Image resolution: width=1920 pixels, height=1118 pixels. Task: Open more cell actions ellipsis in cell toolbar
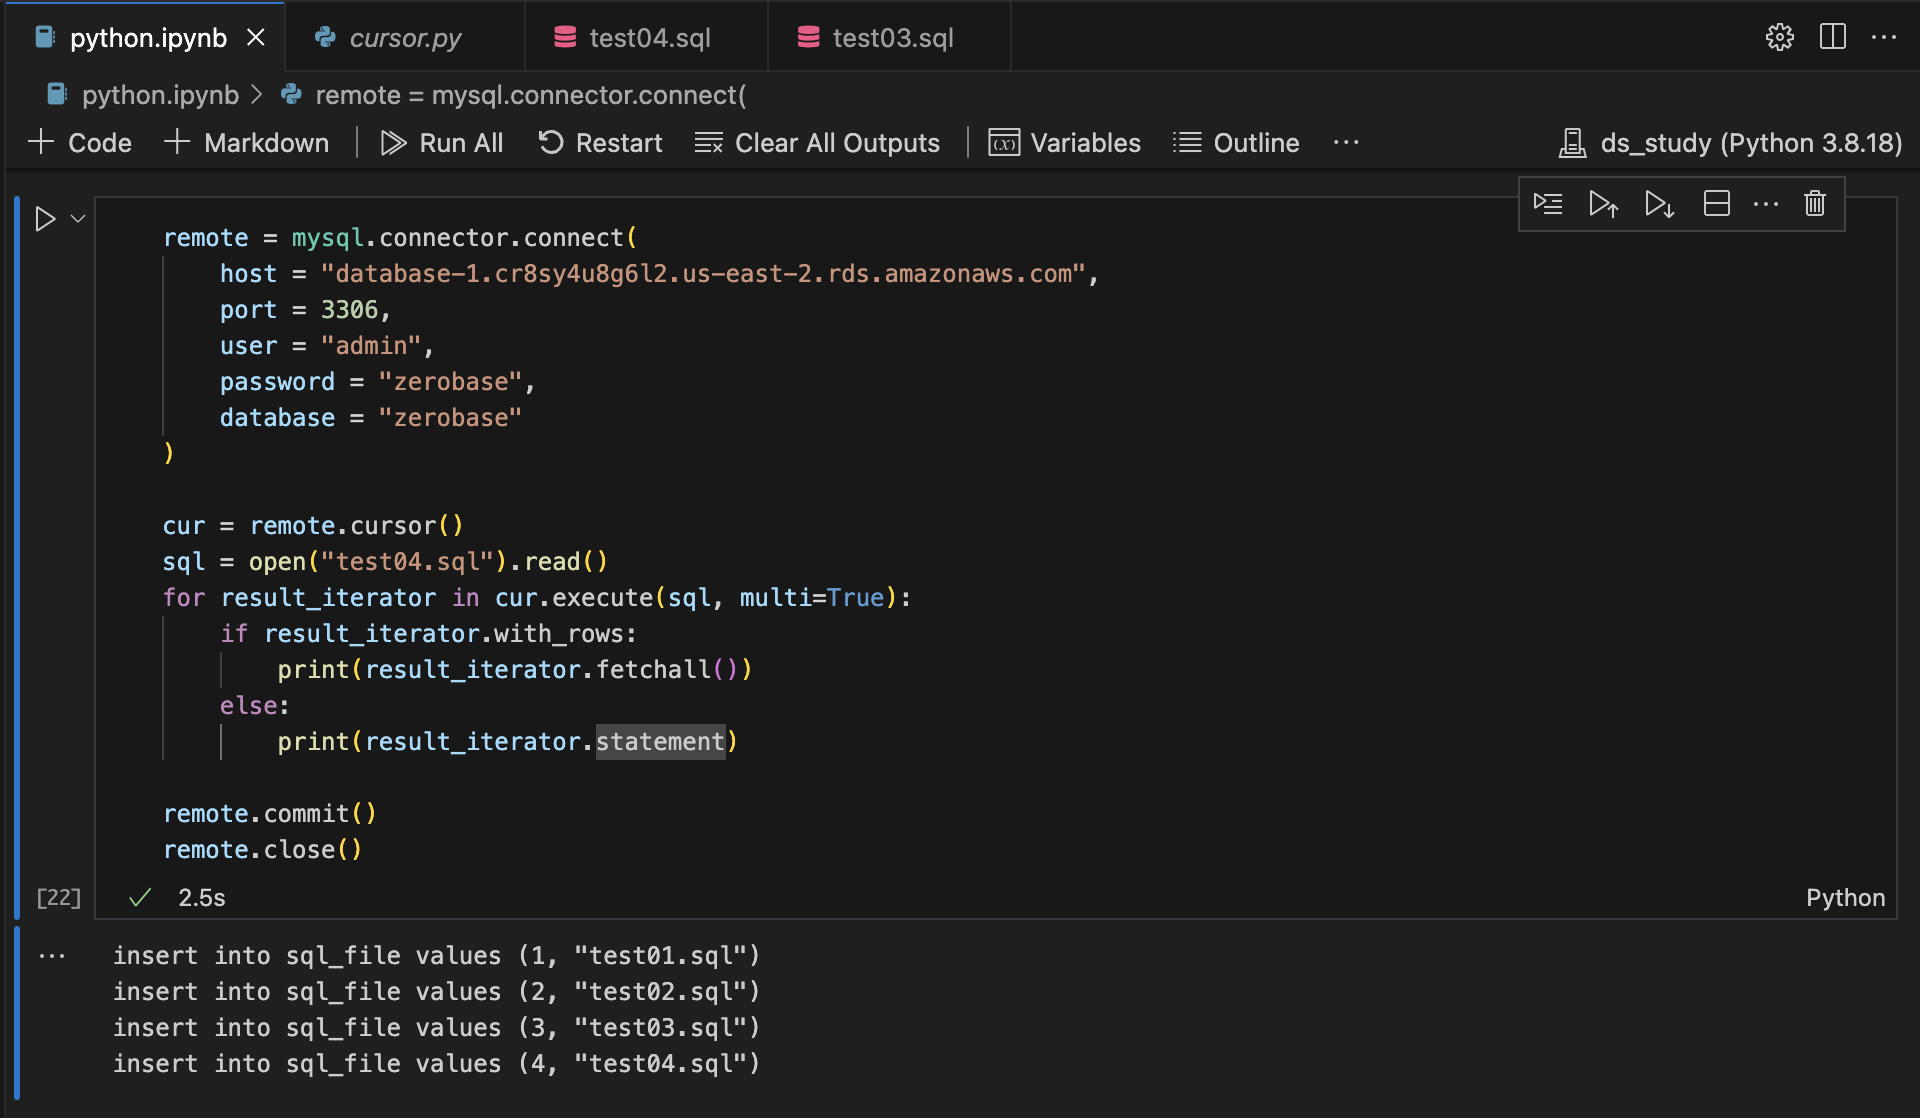click(1766, 204)
